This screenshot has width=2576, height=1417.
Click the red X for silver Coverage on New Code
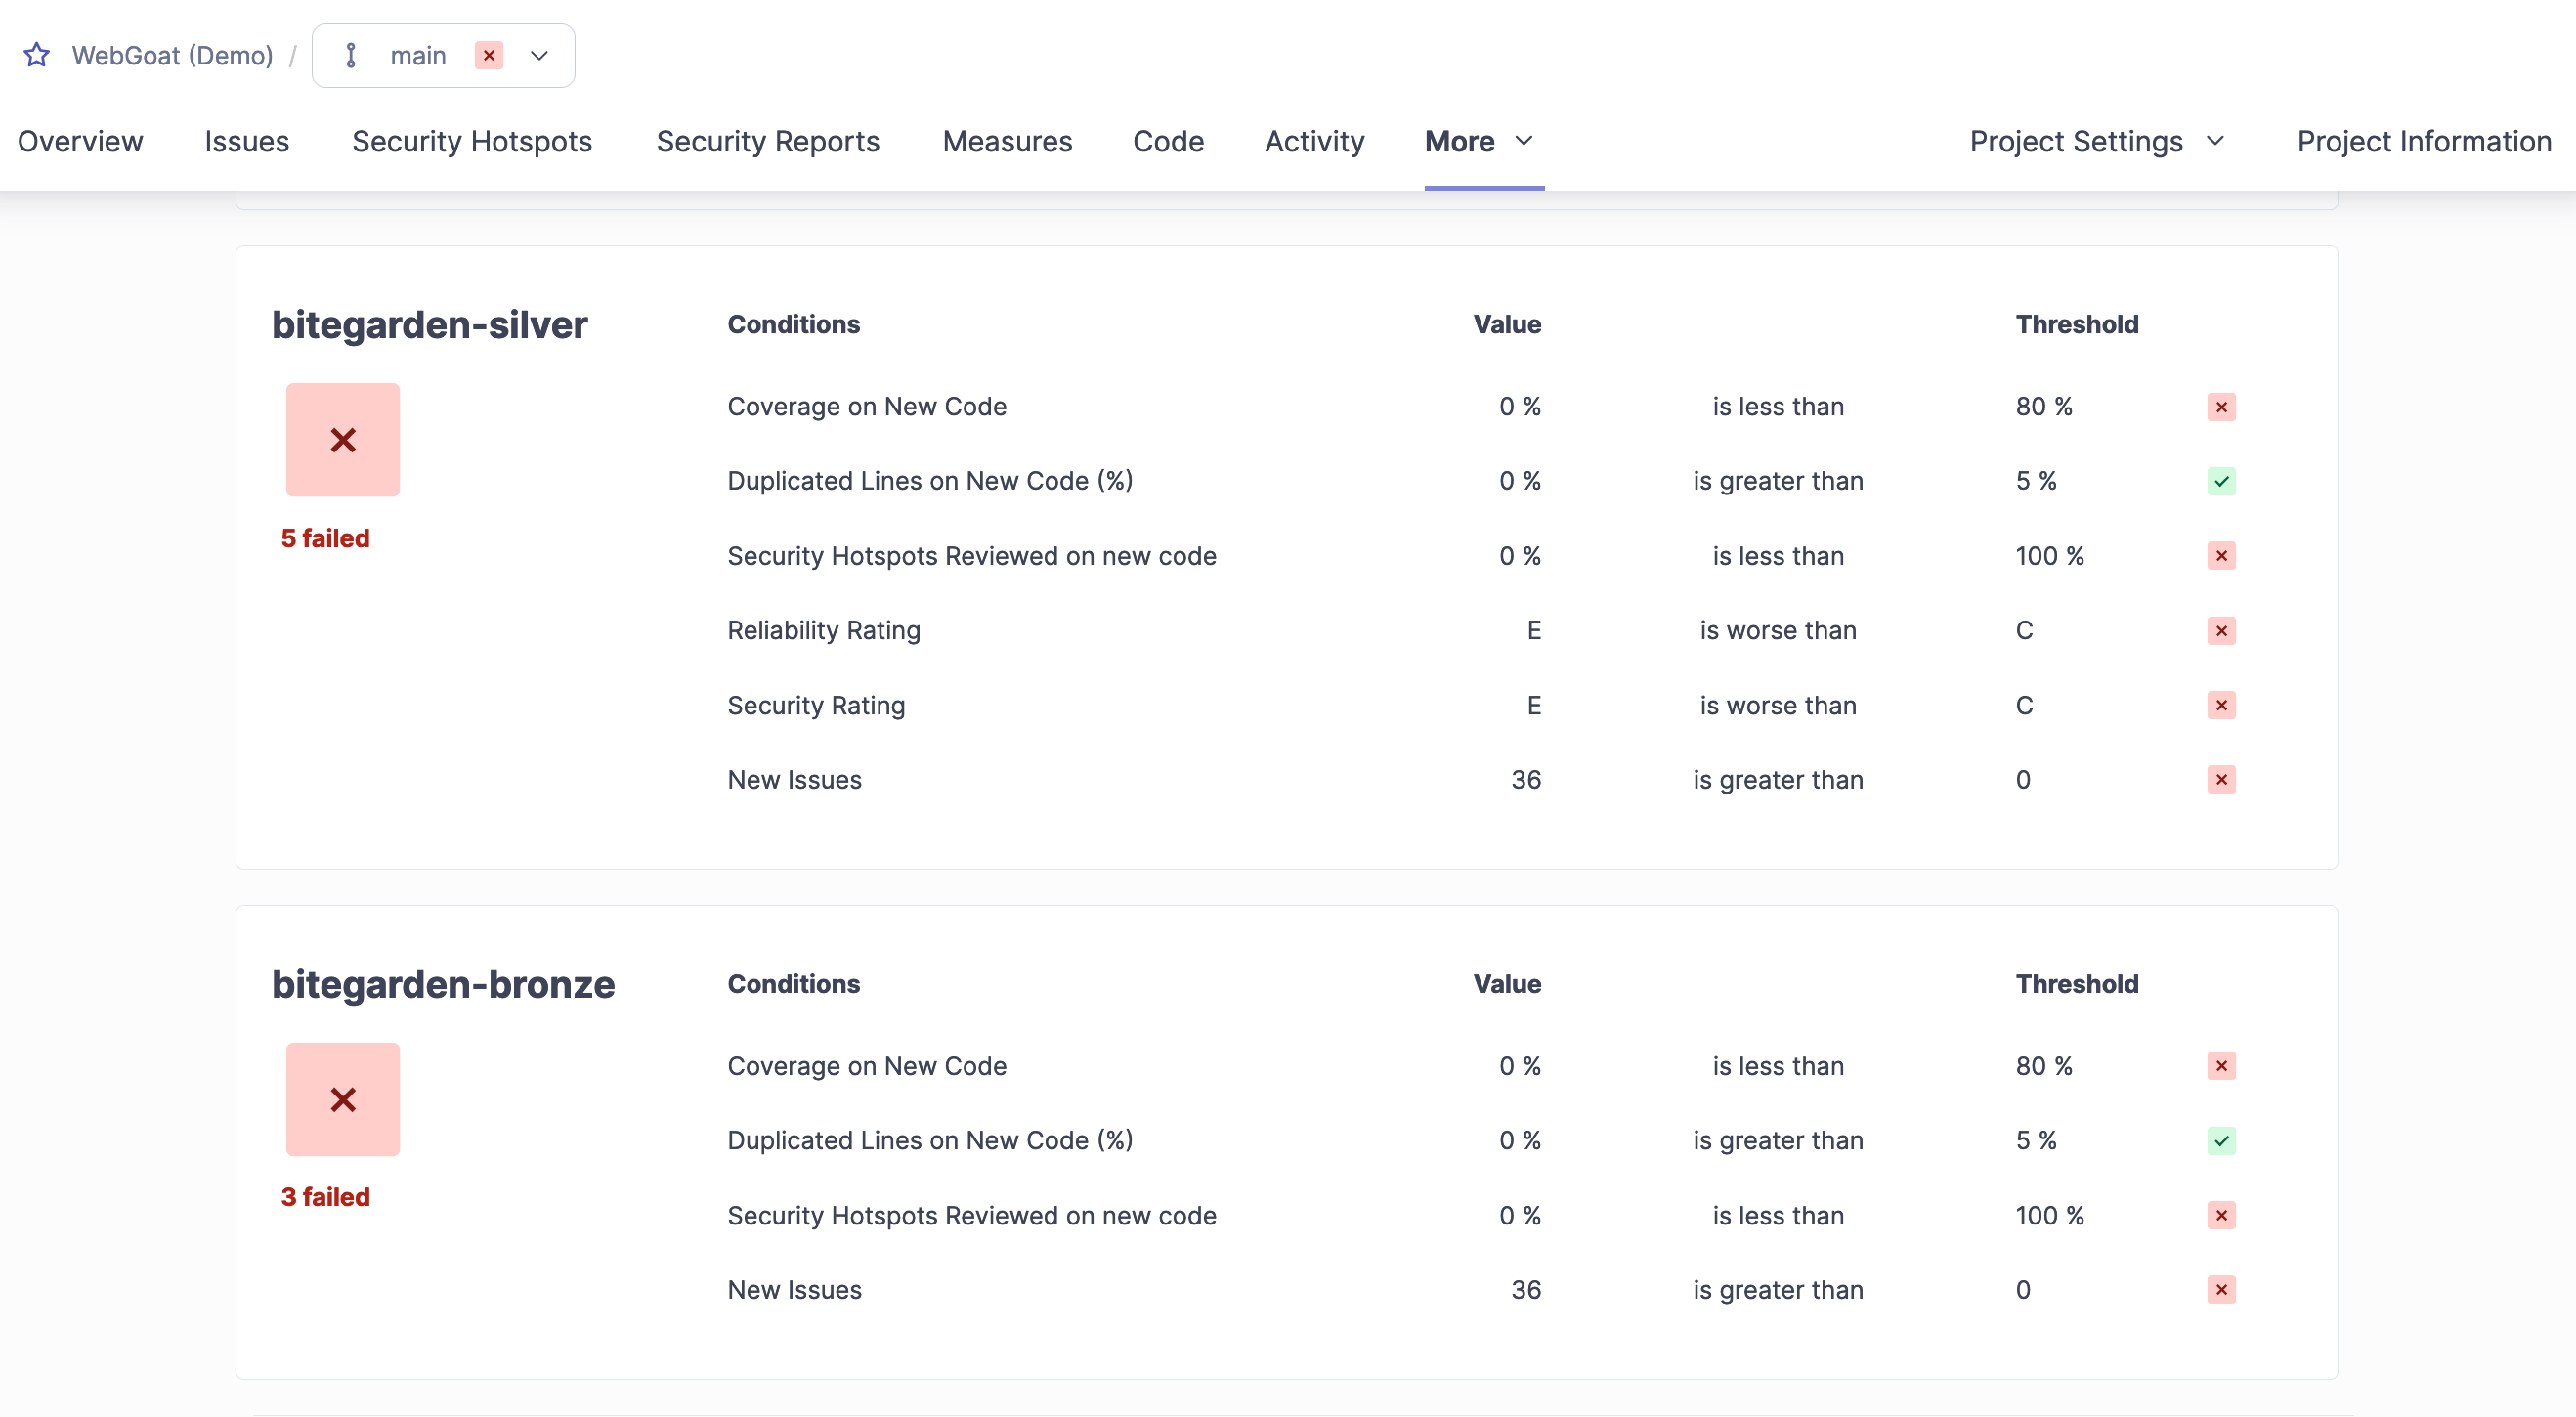pos(2221,407)
